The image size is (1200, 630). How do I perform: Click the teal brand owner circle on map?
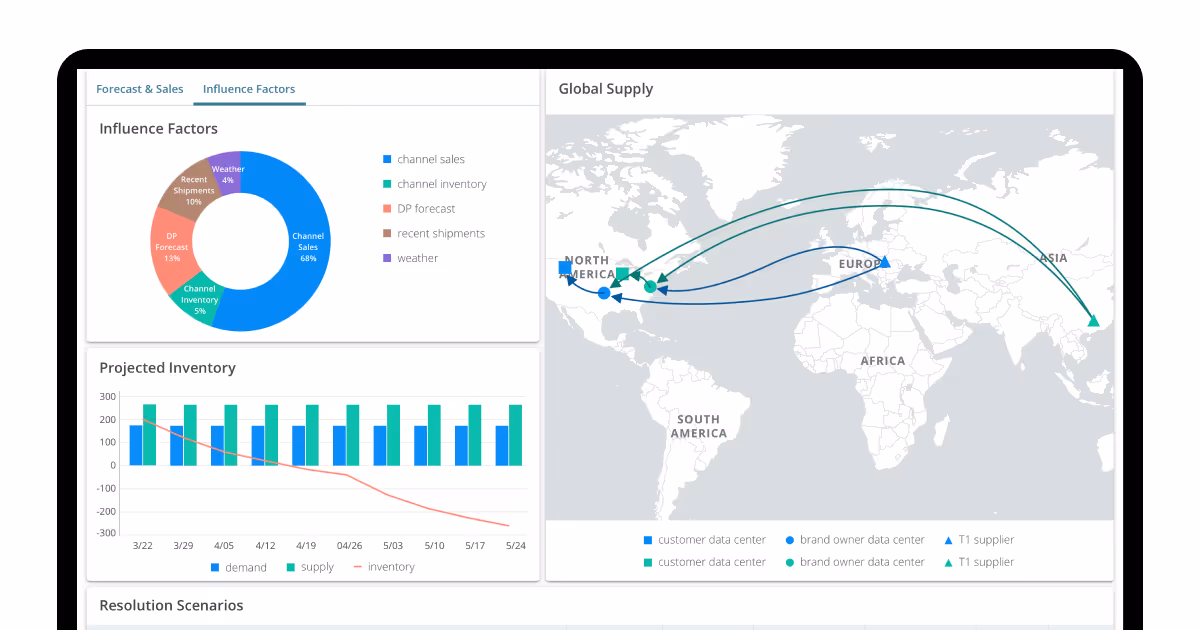click(650, 287)
